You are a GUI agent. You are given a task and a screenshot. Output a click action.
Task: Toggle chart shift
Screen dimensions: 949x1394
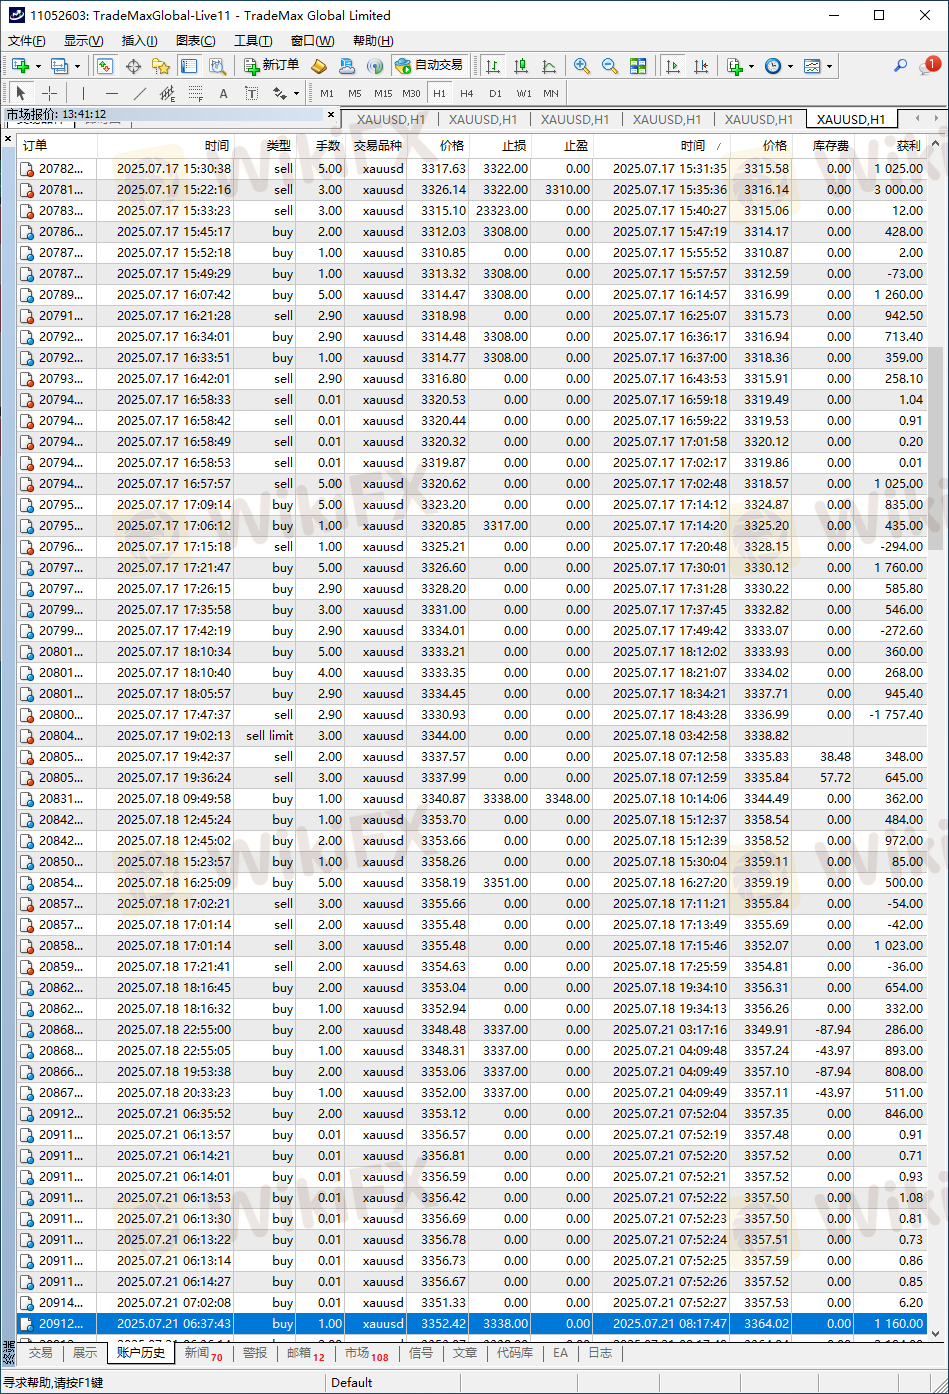tap(701, 66)
